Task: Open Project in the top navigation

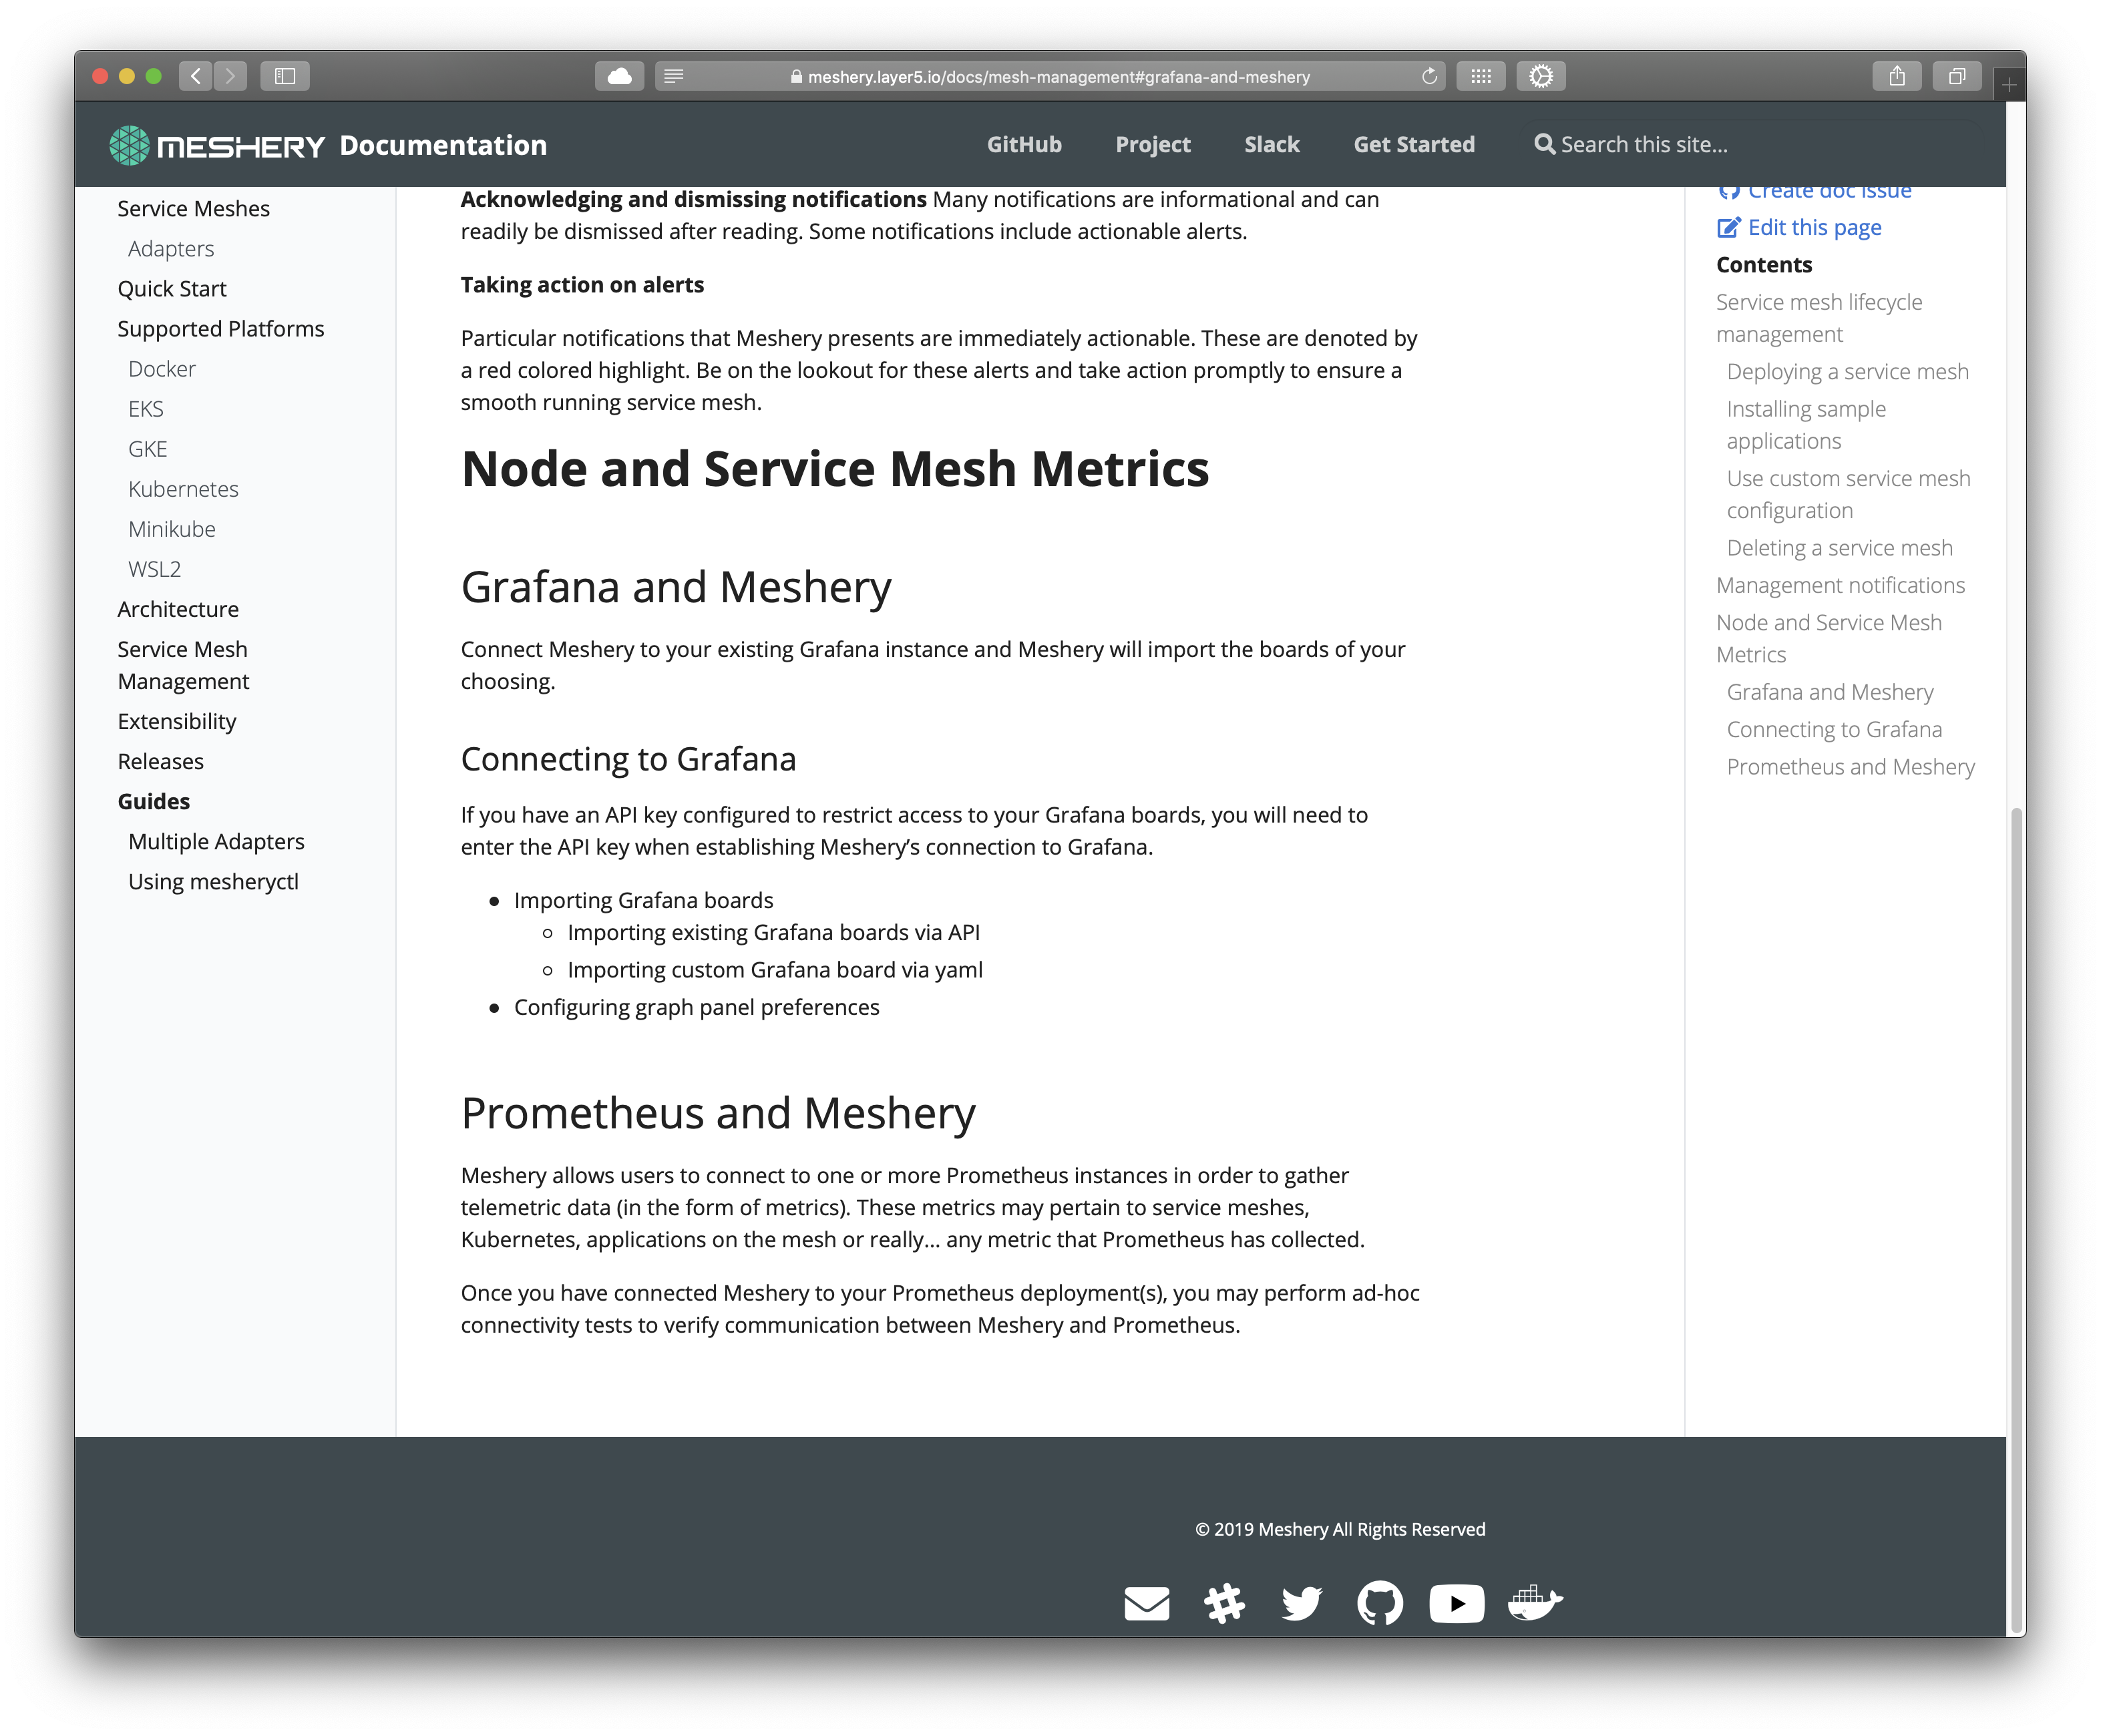Action: click(1153, 144)
